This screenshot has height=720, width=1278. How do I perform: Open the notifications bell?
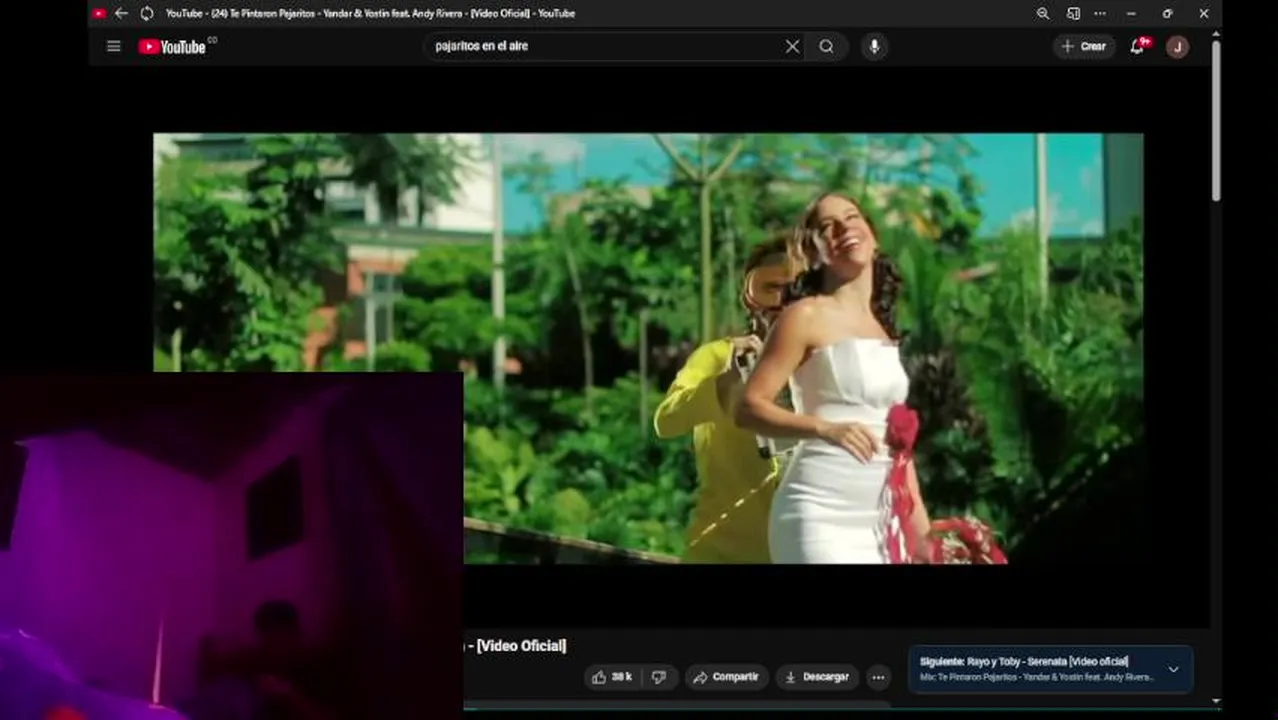(x=1138, y=46)
